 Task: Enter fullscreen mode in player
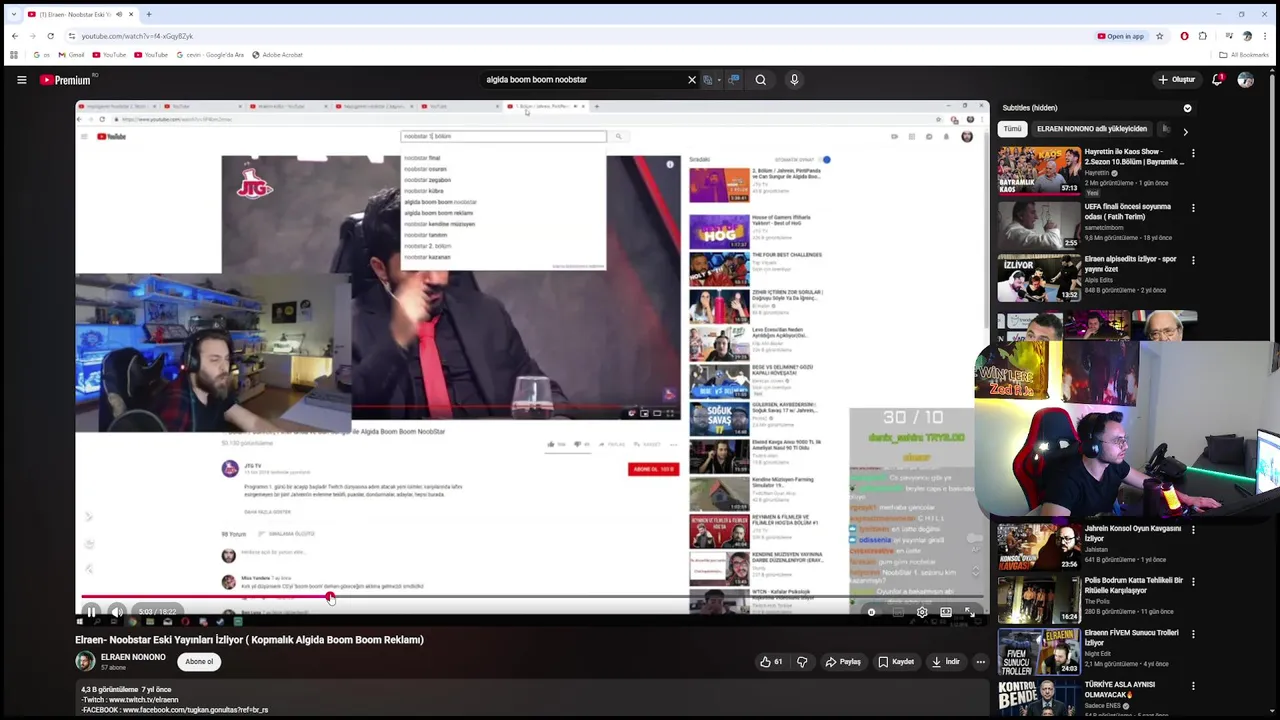tap(969, 612)
